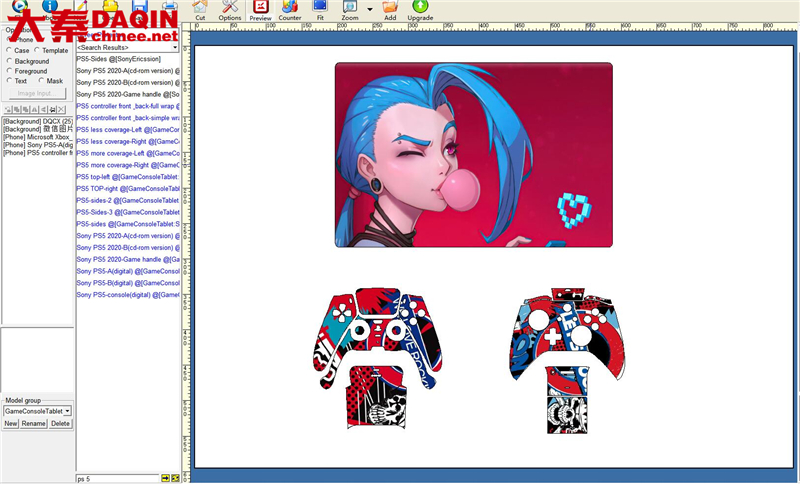Click the Fit to window icon

point(320,6)
